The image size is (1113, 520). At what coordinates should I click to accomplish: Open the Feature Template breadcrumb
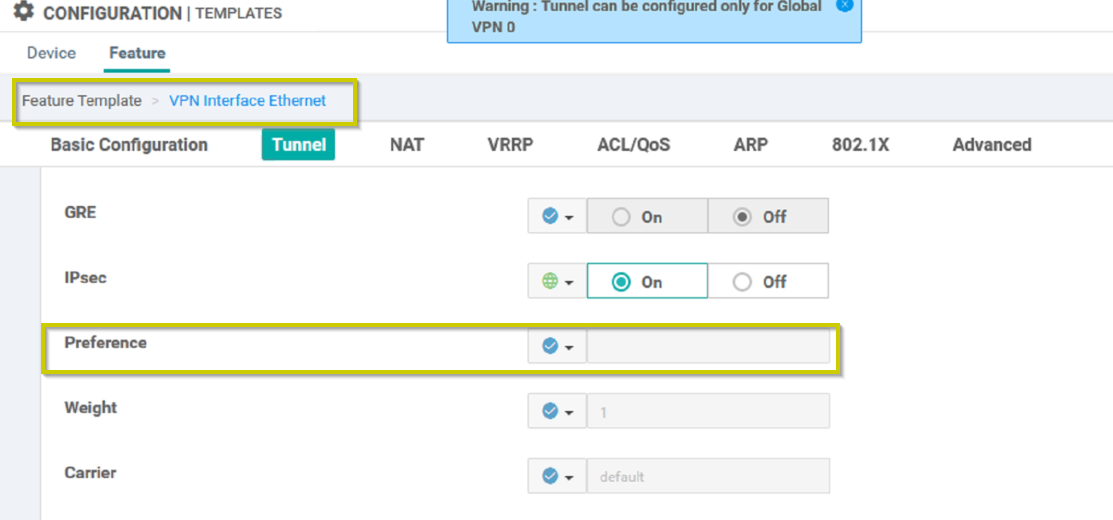pos(82,101)
